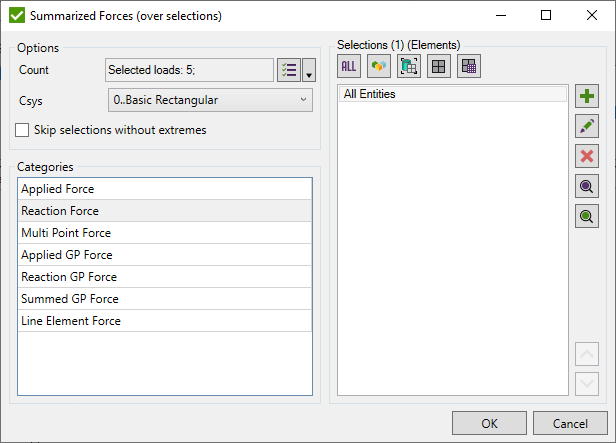Select Reaction Force category
This screenshot has height=443, width=616.
pyautogui.click(x=164, y=211)
